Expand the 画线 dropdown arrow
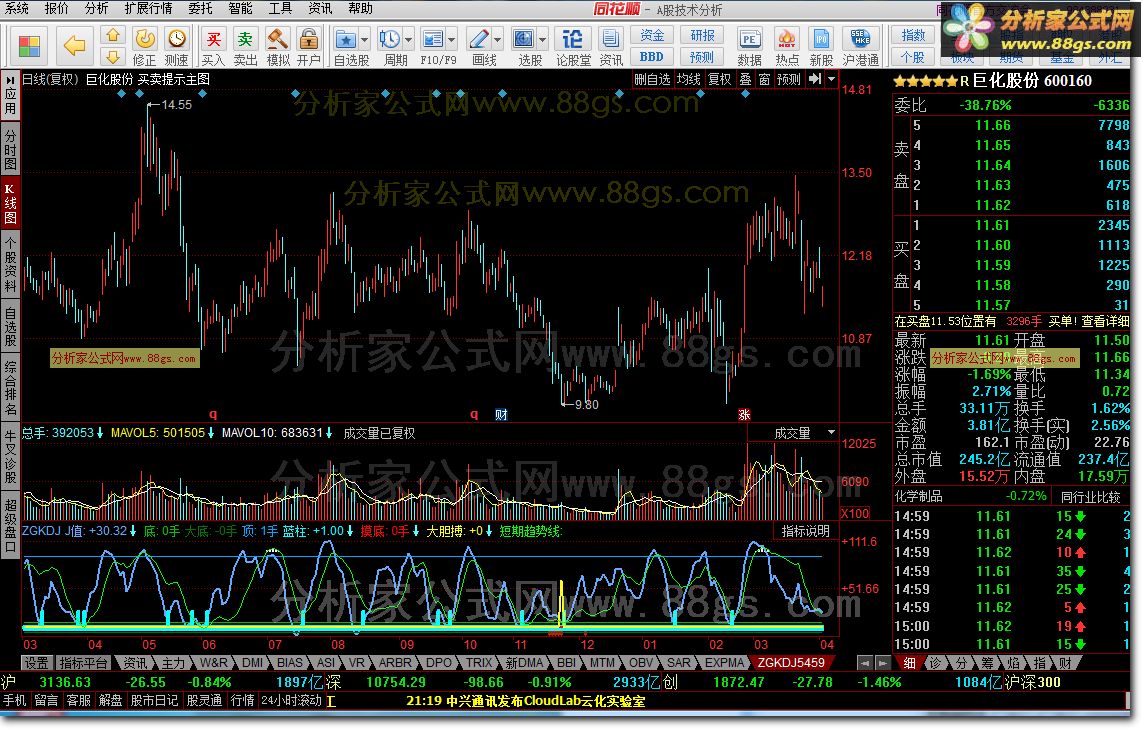The height and width of the screenshot is (729, 1143). (498, 39)
